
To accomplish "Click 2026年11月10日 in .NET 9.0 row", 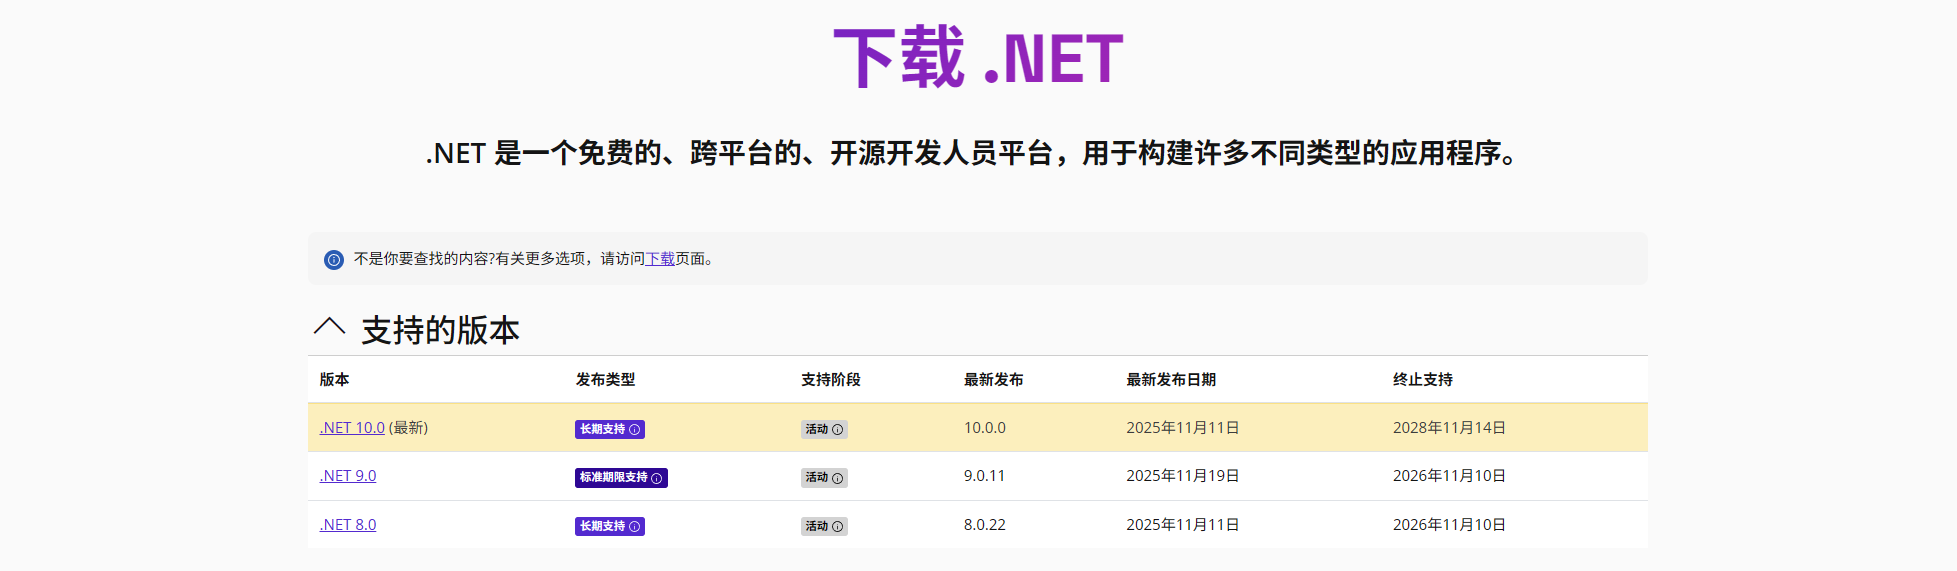I will tap(1449, 476).
